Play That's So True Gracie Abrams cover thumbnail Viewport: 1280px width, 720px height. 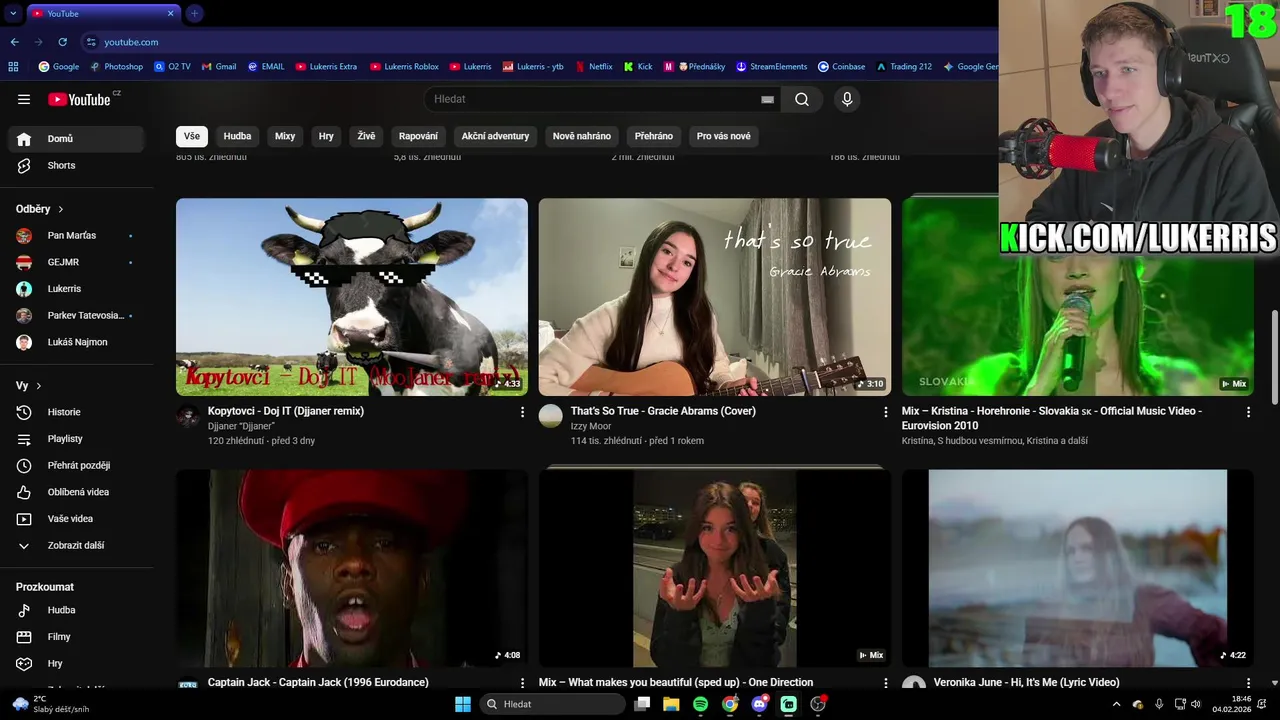tap(715, 297)
